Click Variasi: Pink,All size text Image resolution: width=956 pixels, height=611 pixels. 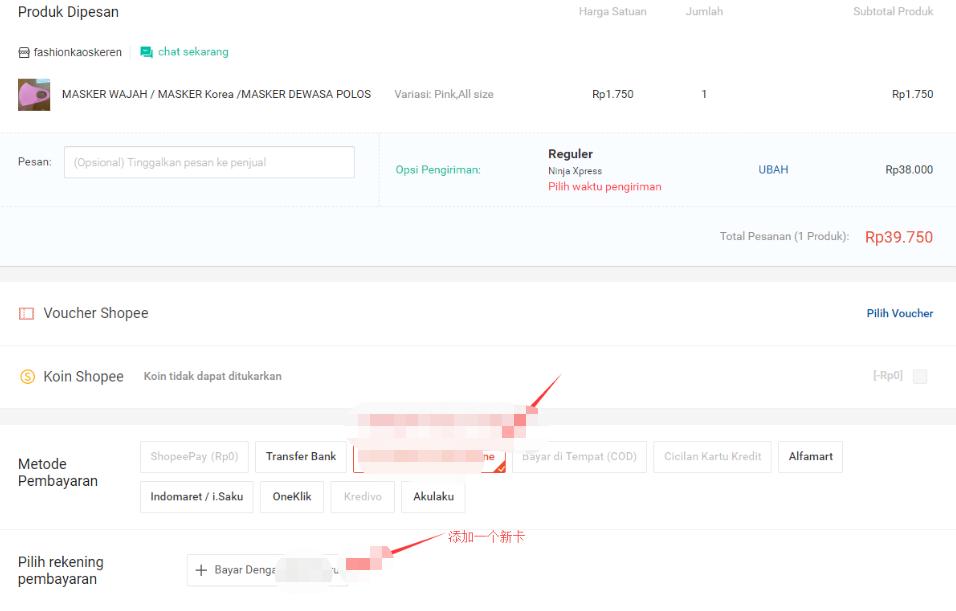pos(444,95)
